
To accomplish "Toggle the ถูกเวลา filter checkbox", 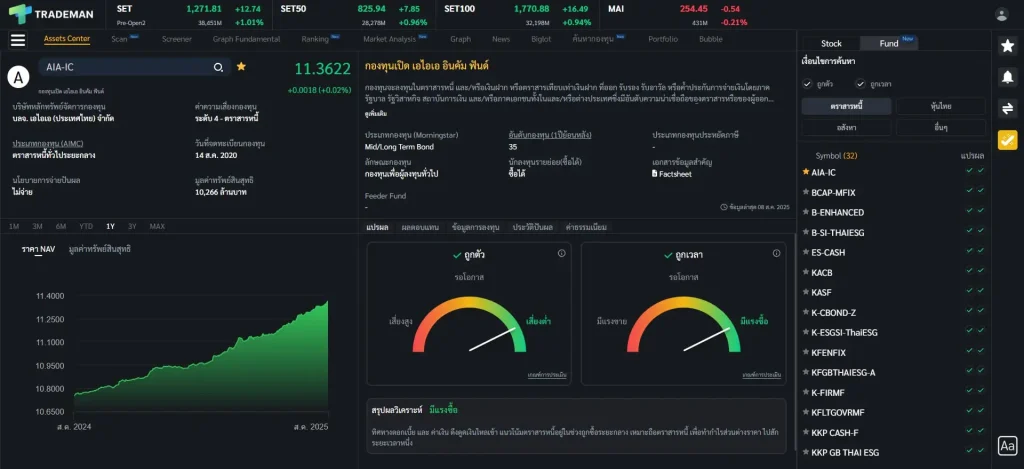I will coord(860,84).
